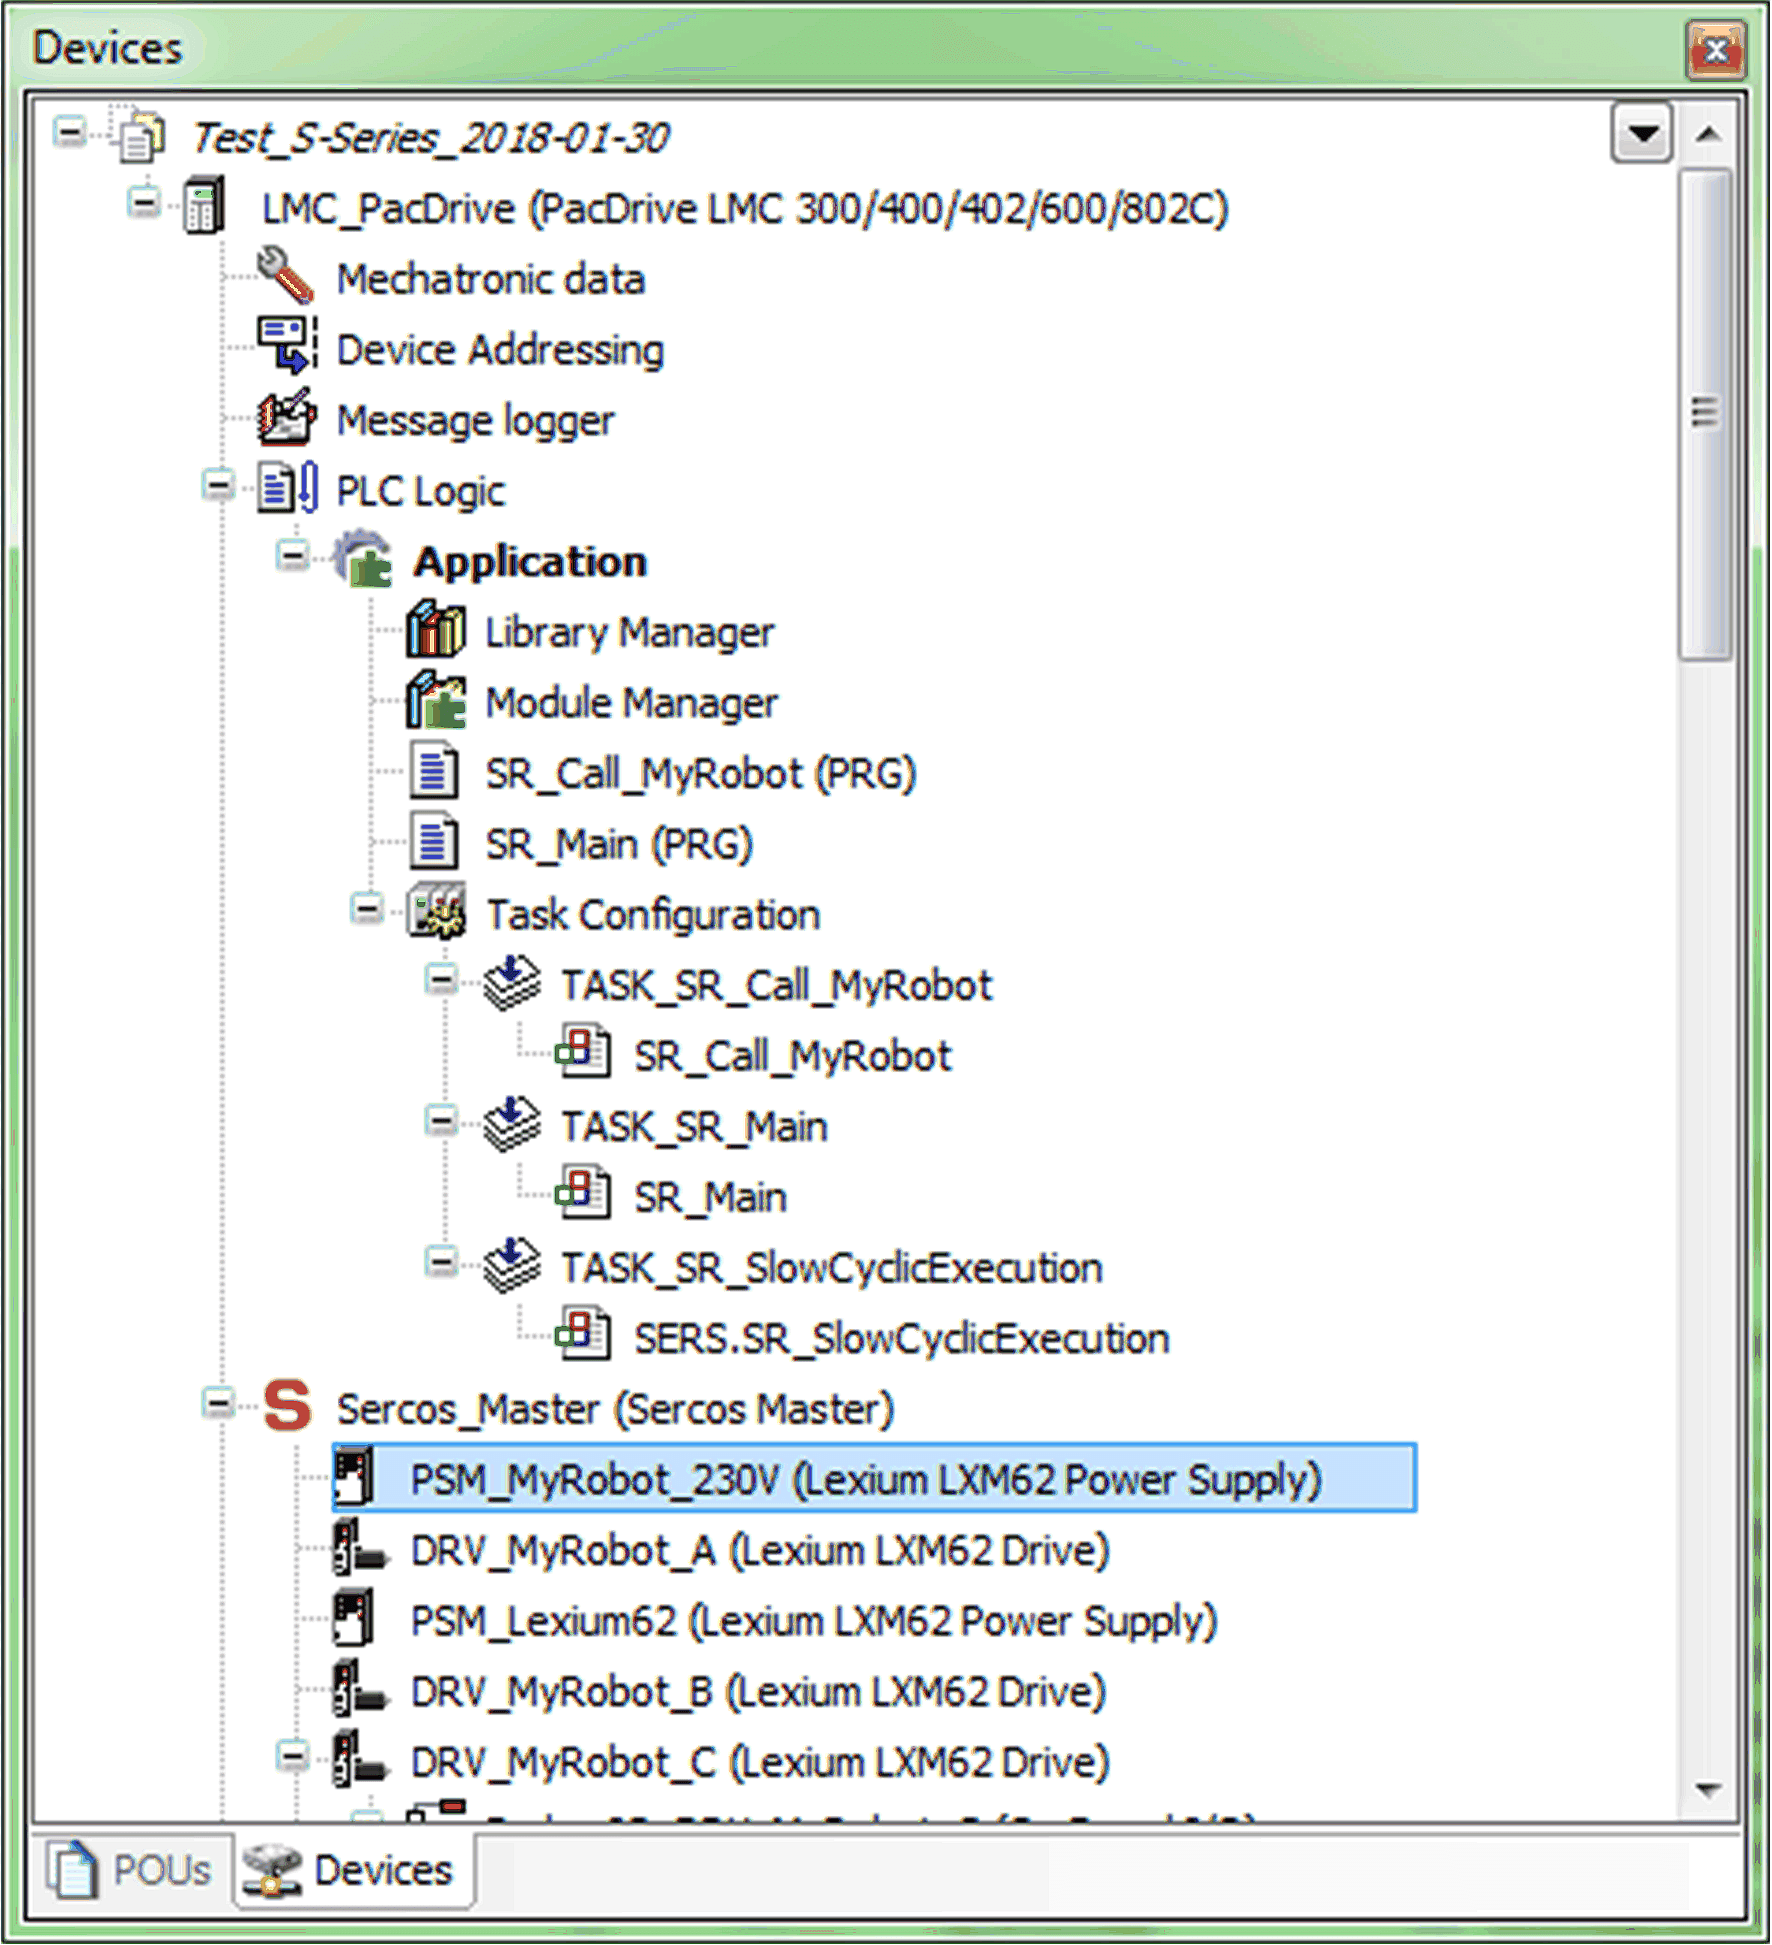1772x1945 pixels.
Task: Click the scrollbar down arrow
Action: click(x=1708, y=1788)
